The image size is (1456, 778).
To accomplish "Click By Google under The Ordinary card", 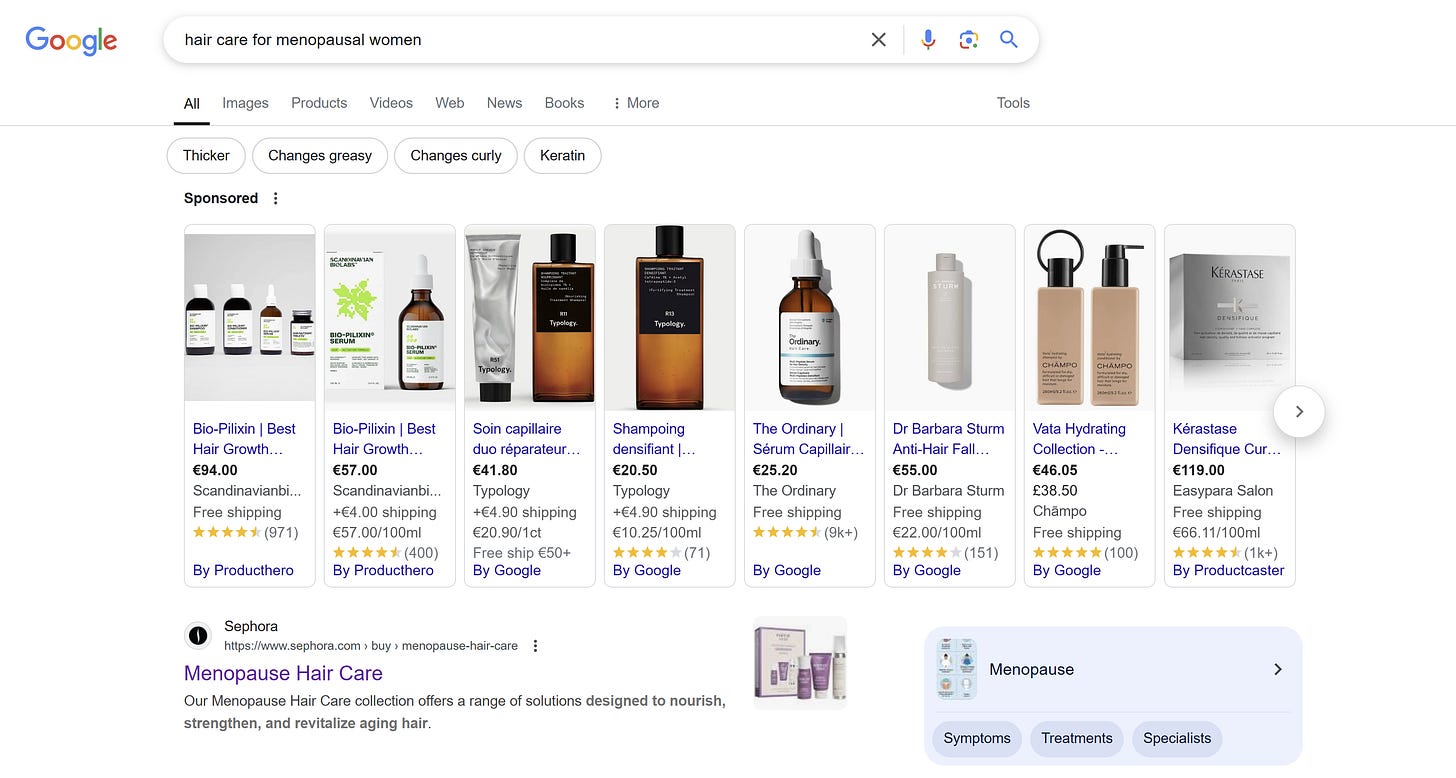I will pyautogui.click(x=787, y=570).
